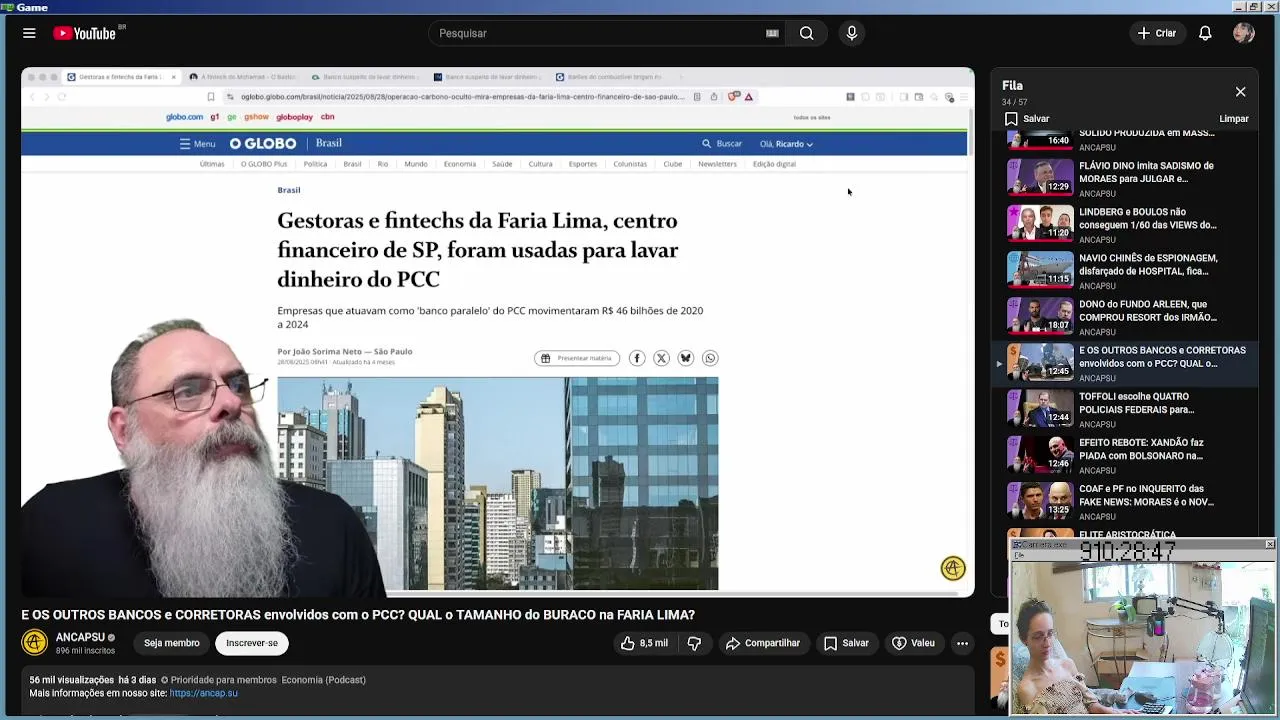Select Esportes in O GLOBO nav
This screenshot has height=720, width=1280.
point(582,164)
